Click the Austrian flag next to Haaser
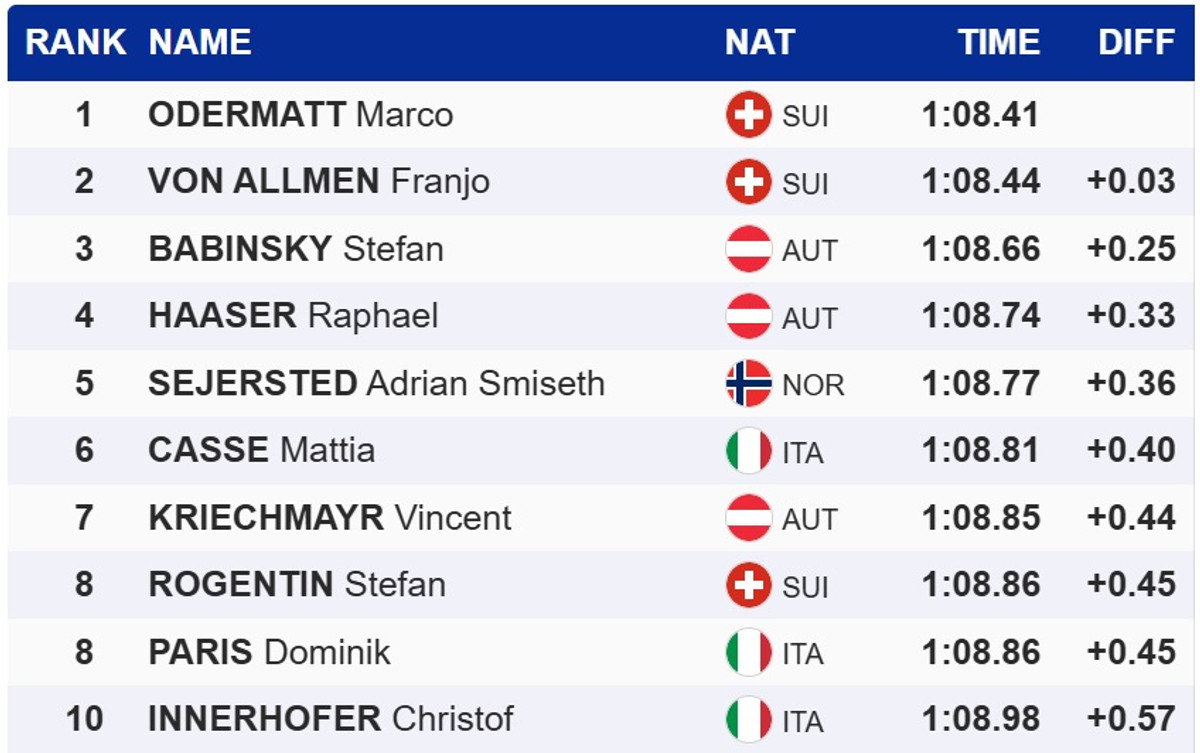The width and height of the screenshot is (1200, 753). [x=748, y=316]
